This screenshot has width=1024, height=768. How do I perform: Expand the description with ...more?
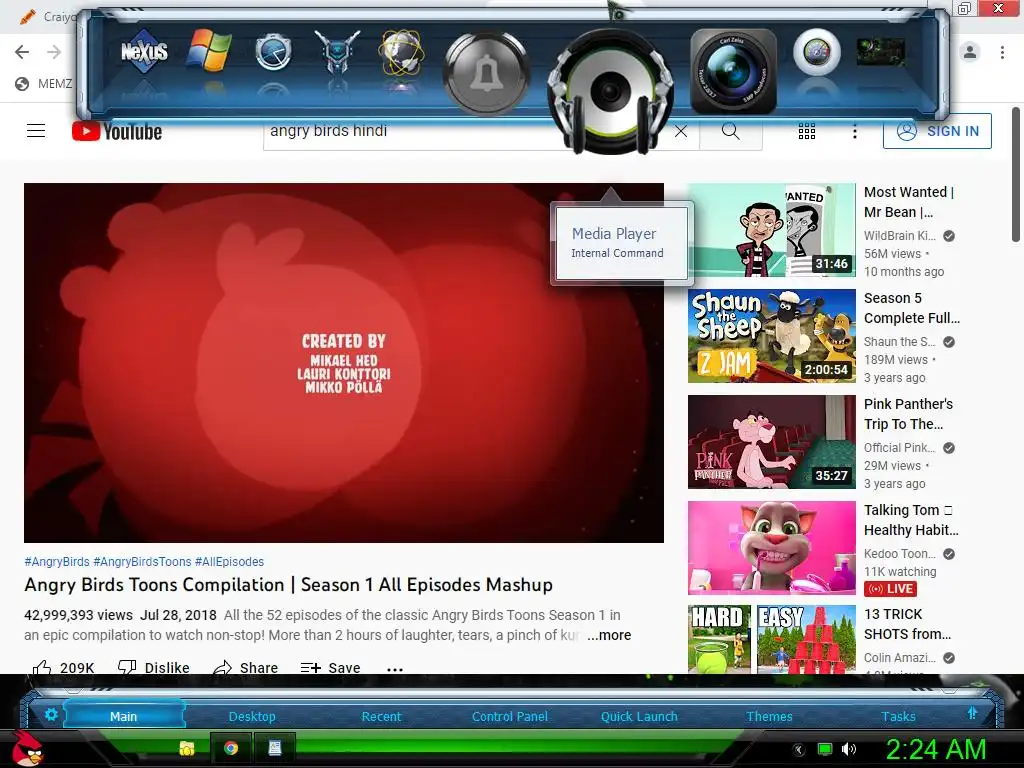pyautogui.click(x=609, y=635)
